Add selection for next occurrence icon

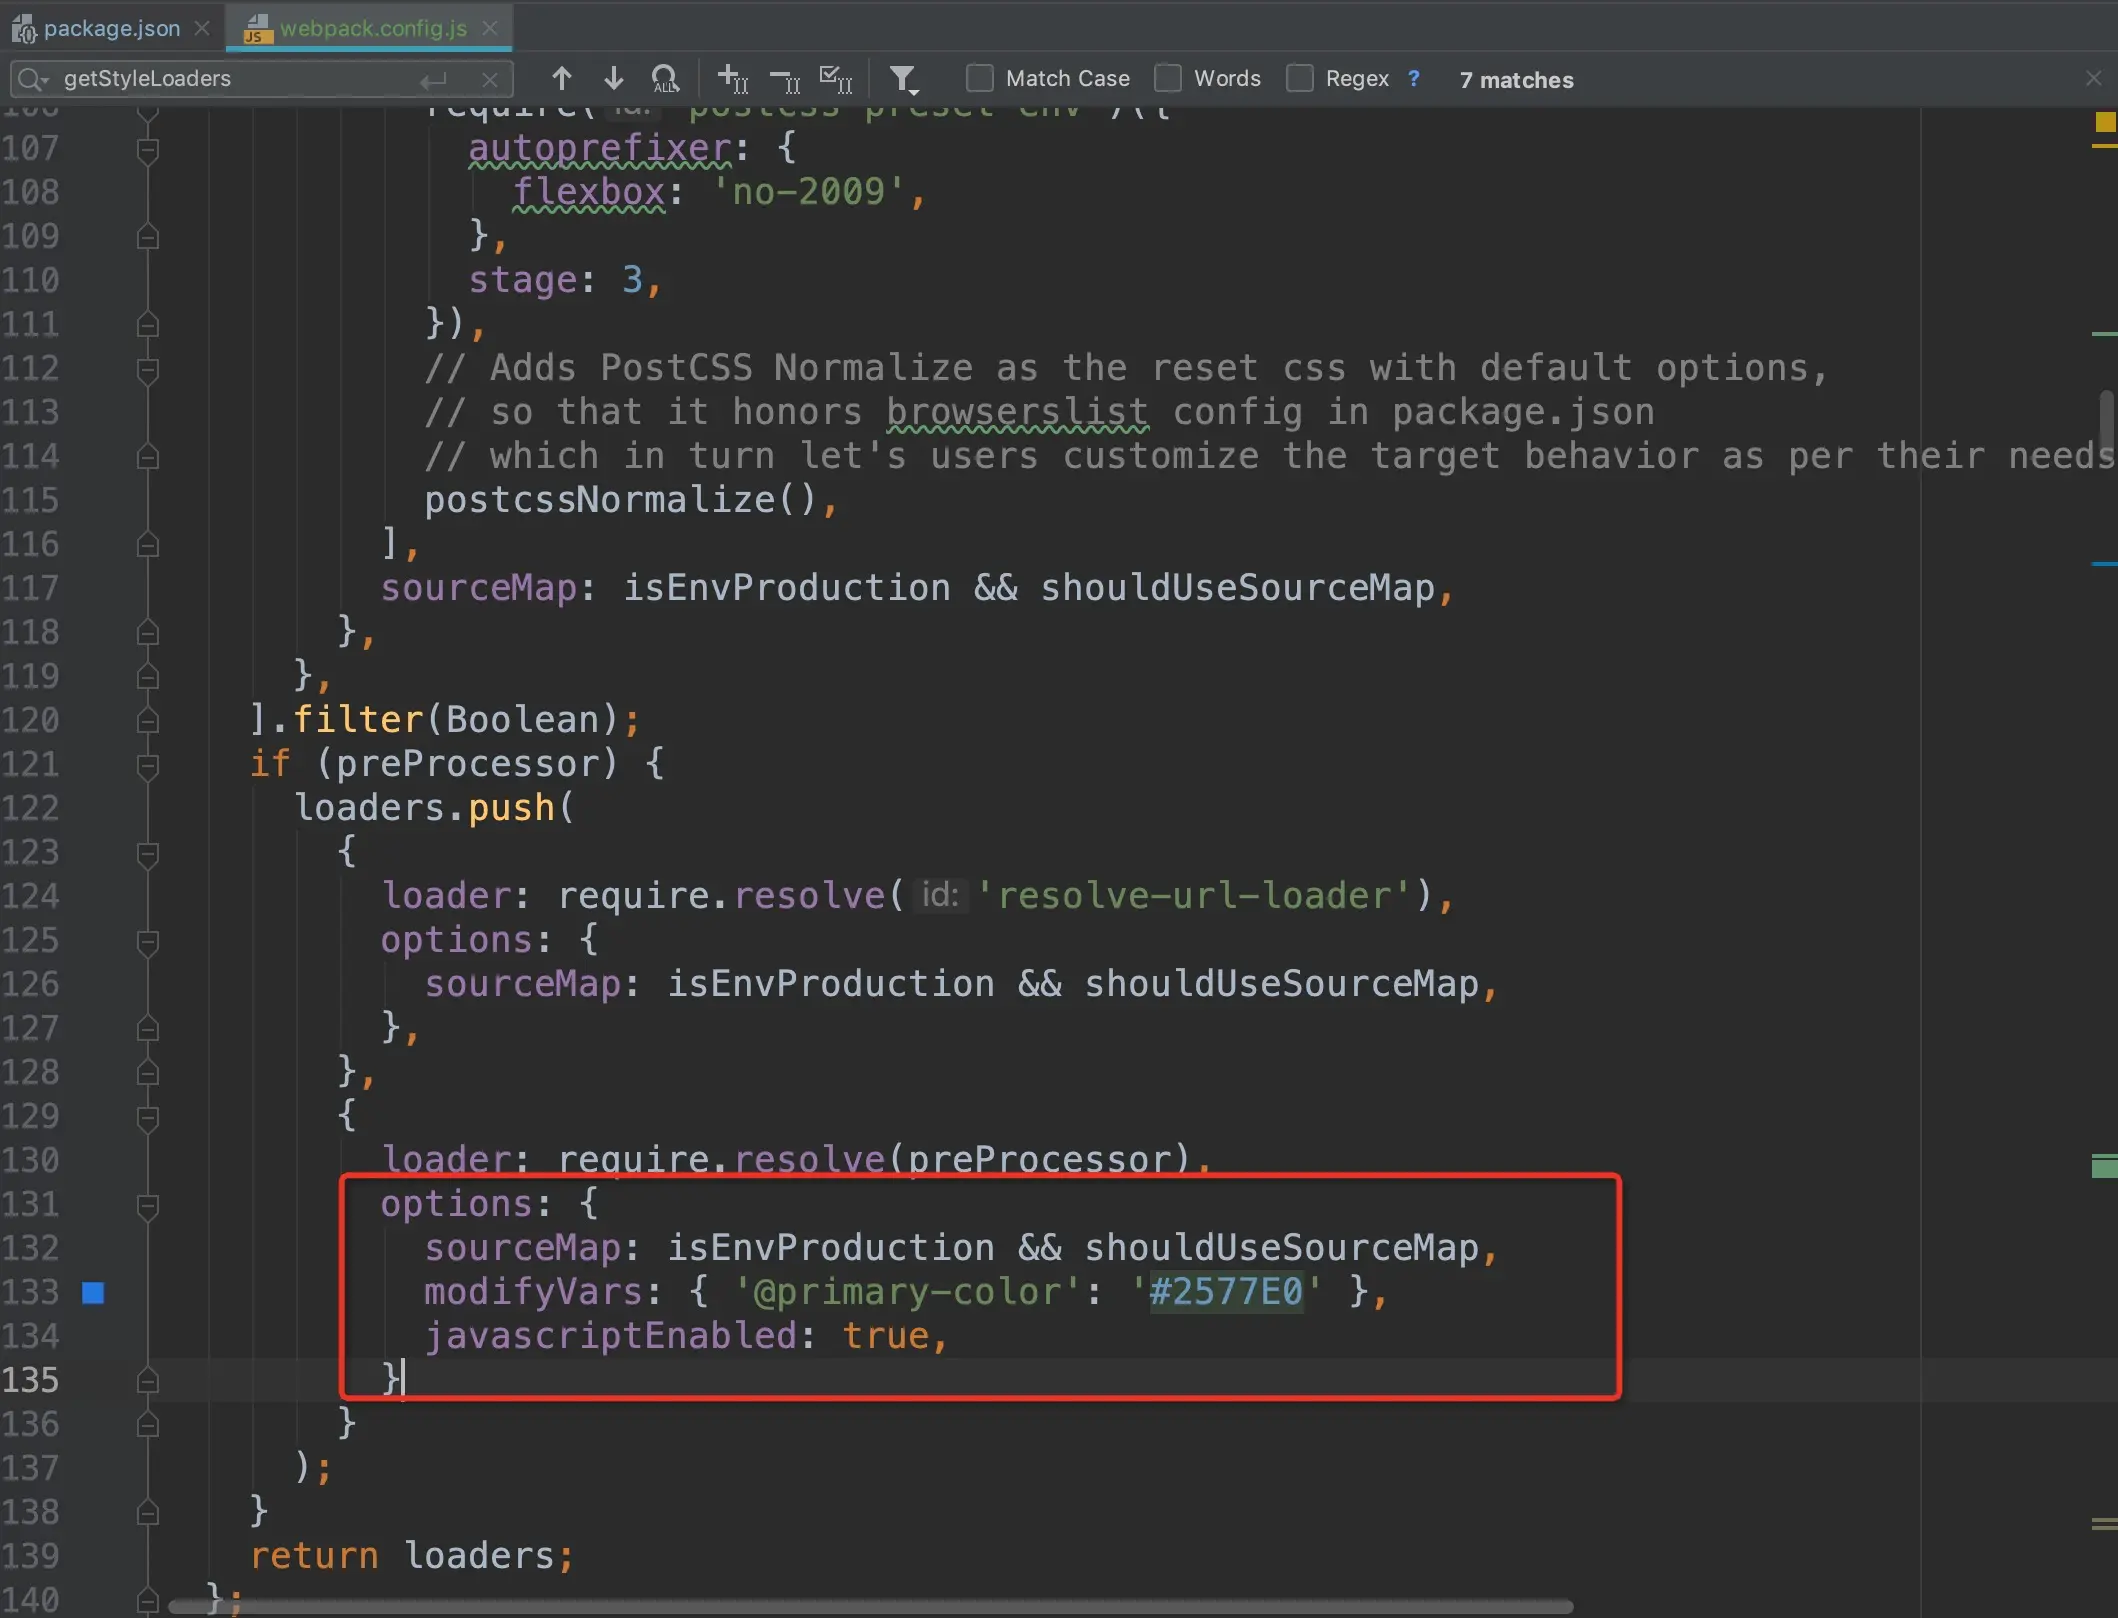(733, 78)
